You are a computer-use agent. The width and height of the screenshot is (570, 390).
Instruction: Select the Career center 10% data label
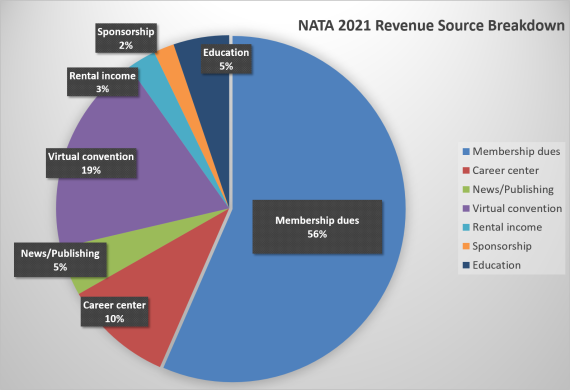pos(115,311)
